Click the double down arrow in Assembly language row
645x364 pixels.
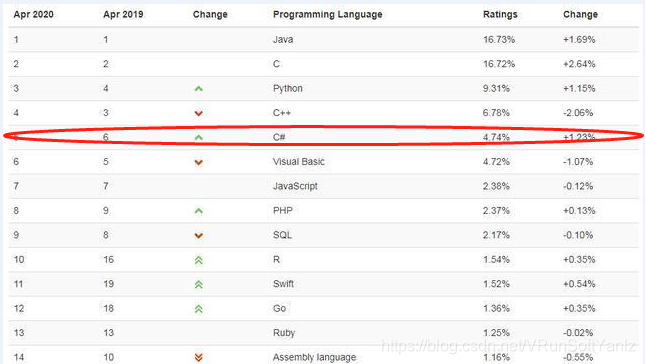pos(199,357)
